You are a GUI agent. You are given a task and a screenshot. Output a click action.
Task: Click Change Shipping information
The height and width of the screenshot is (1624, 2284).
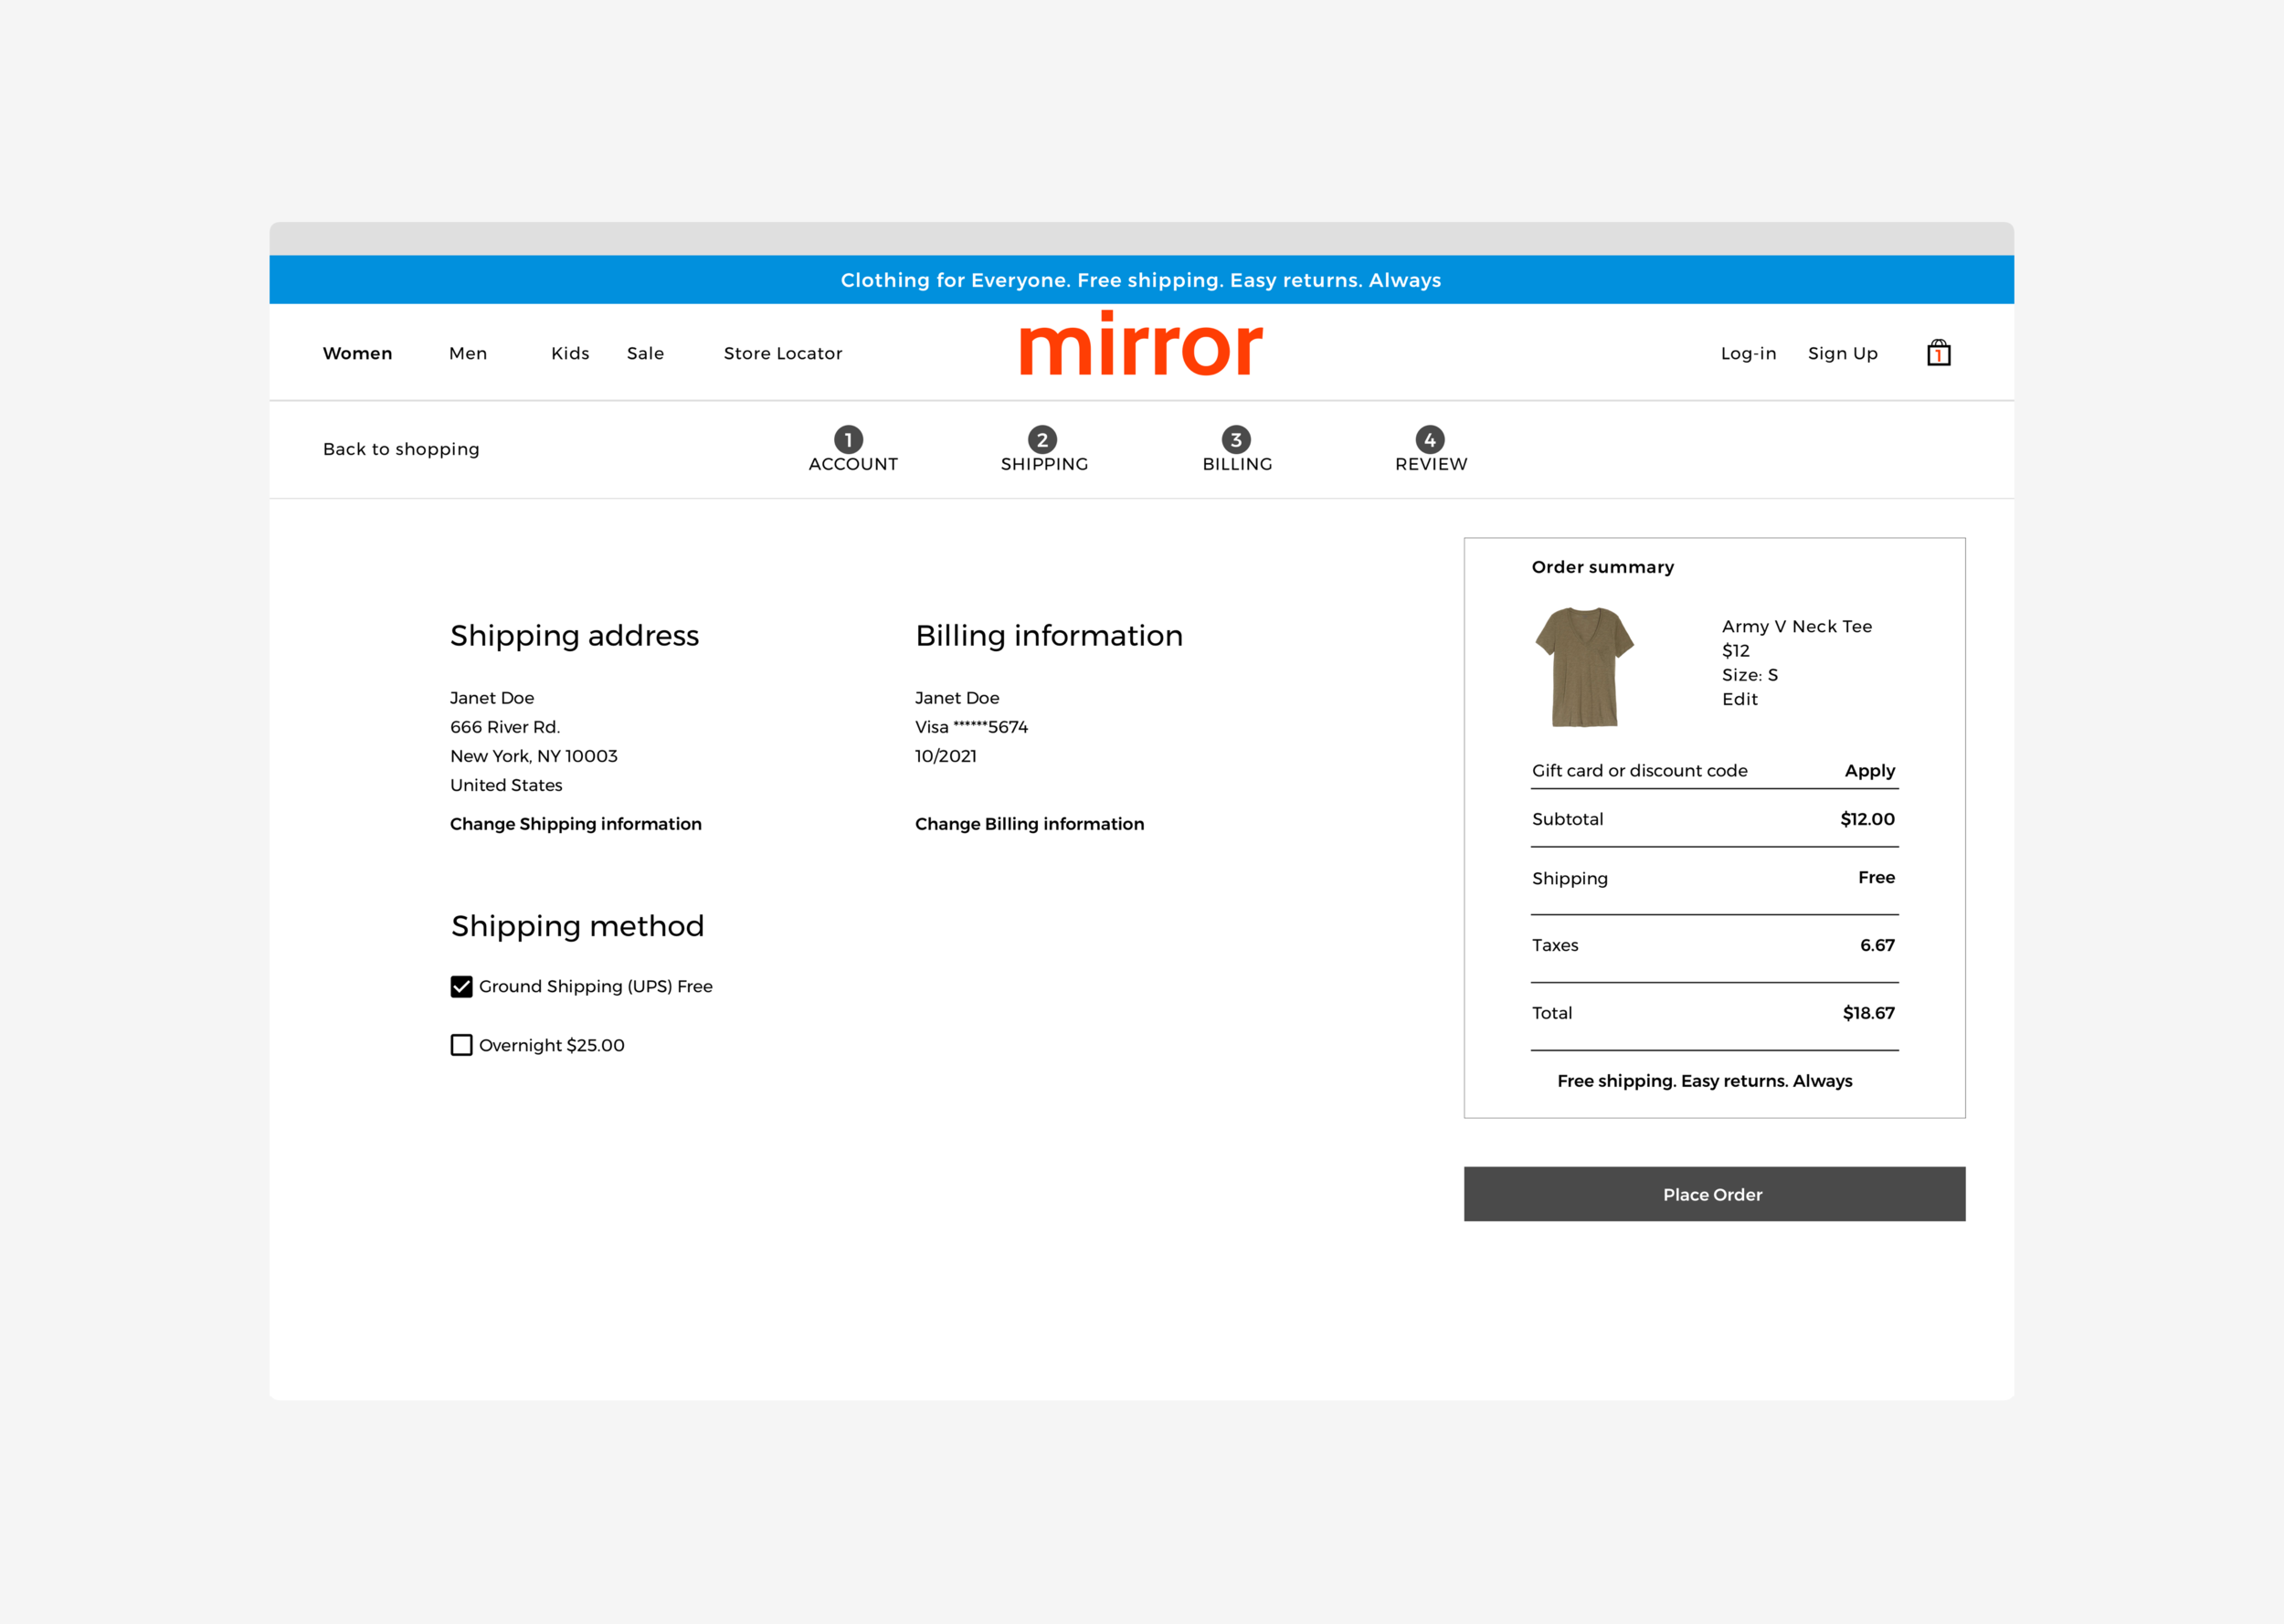click(x=576, y=824)
